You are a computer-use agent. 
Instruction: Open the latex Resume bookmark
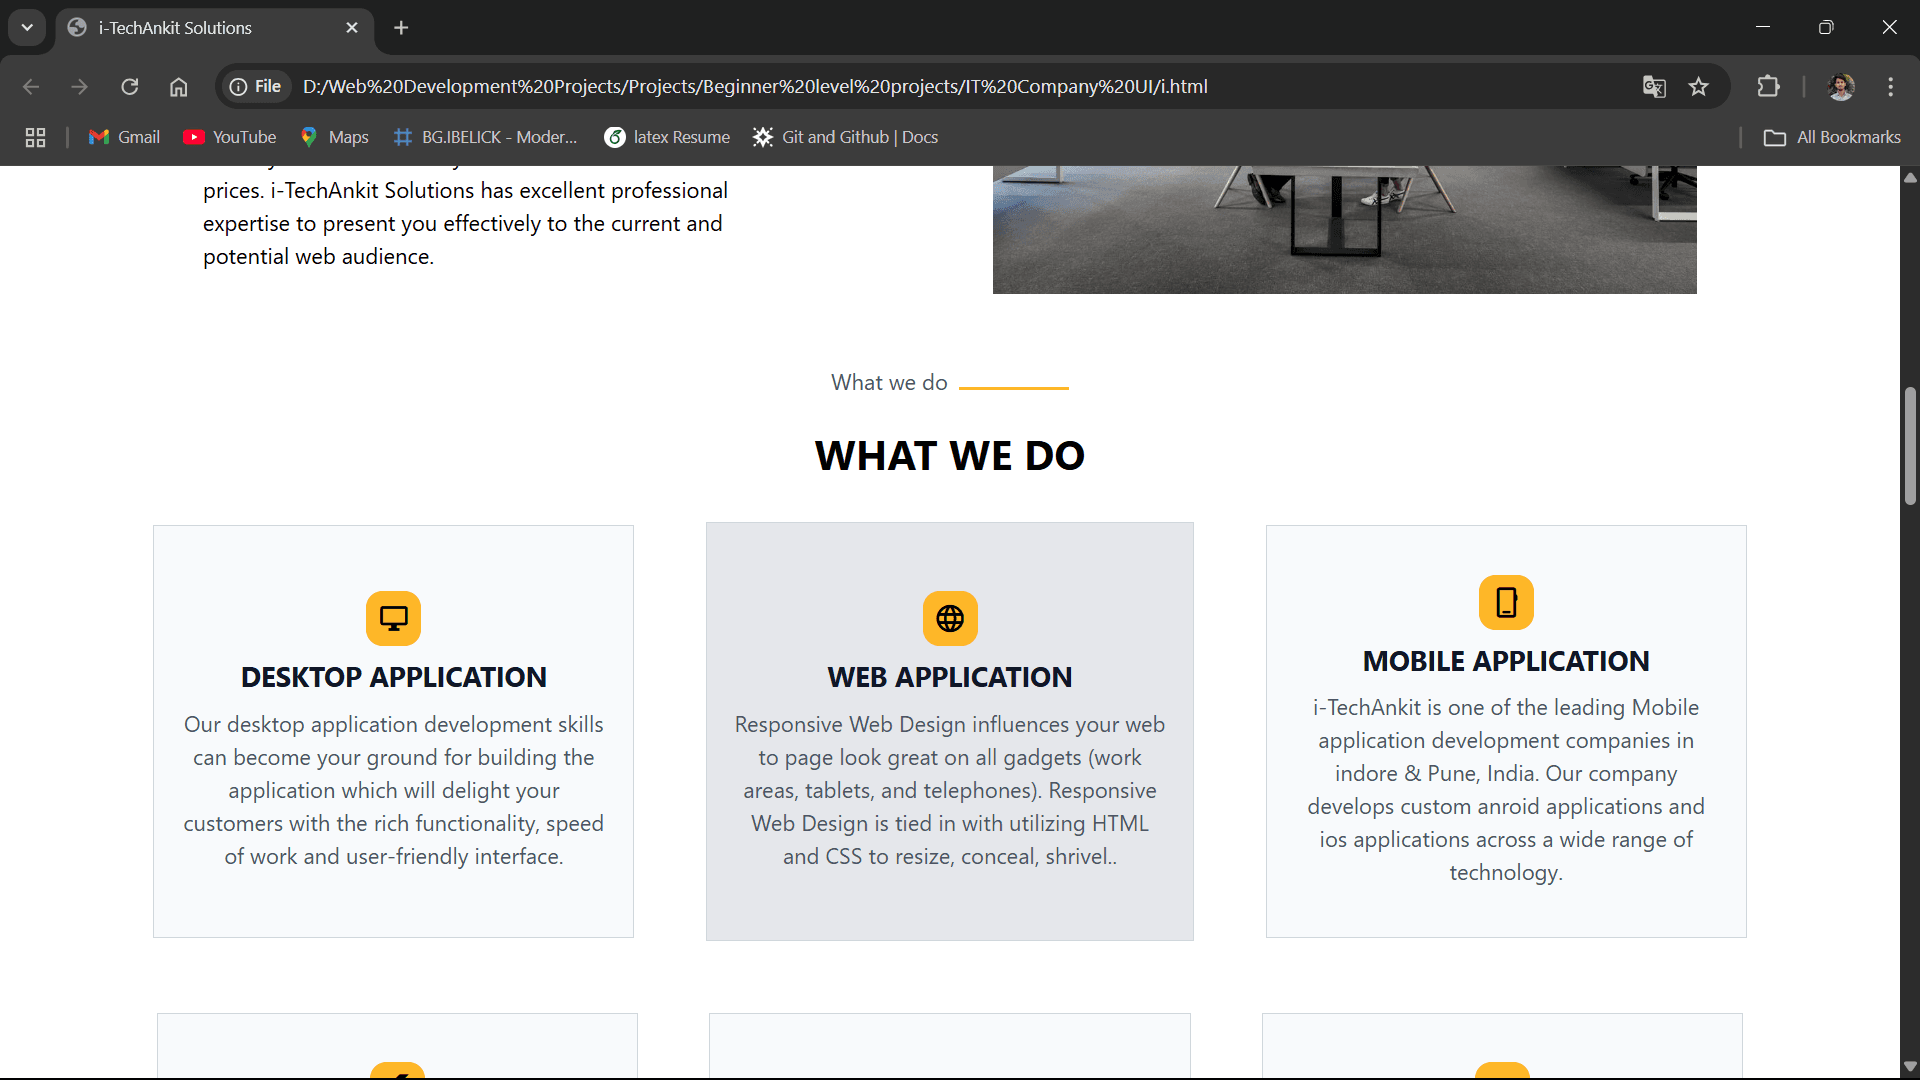point(668,137)
